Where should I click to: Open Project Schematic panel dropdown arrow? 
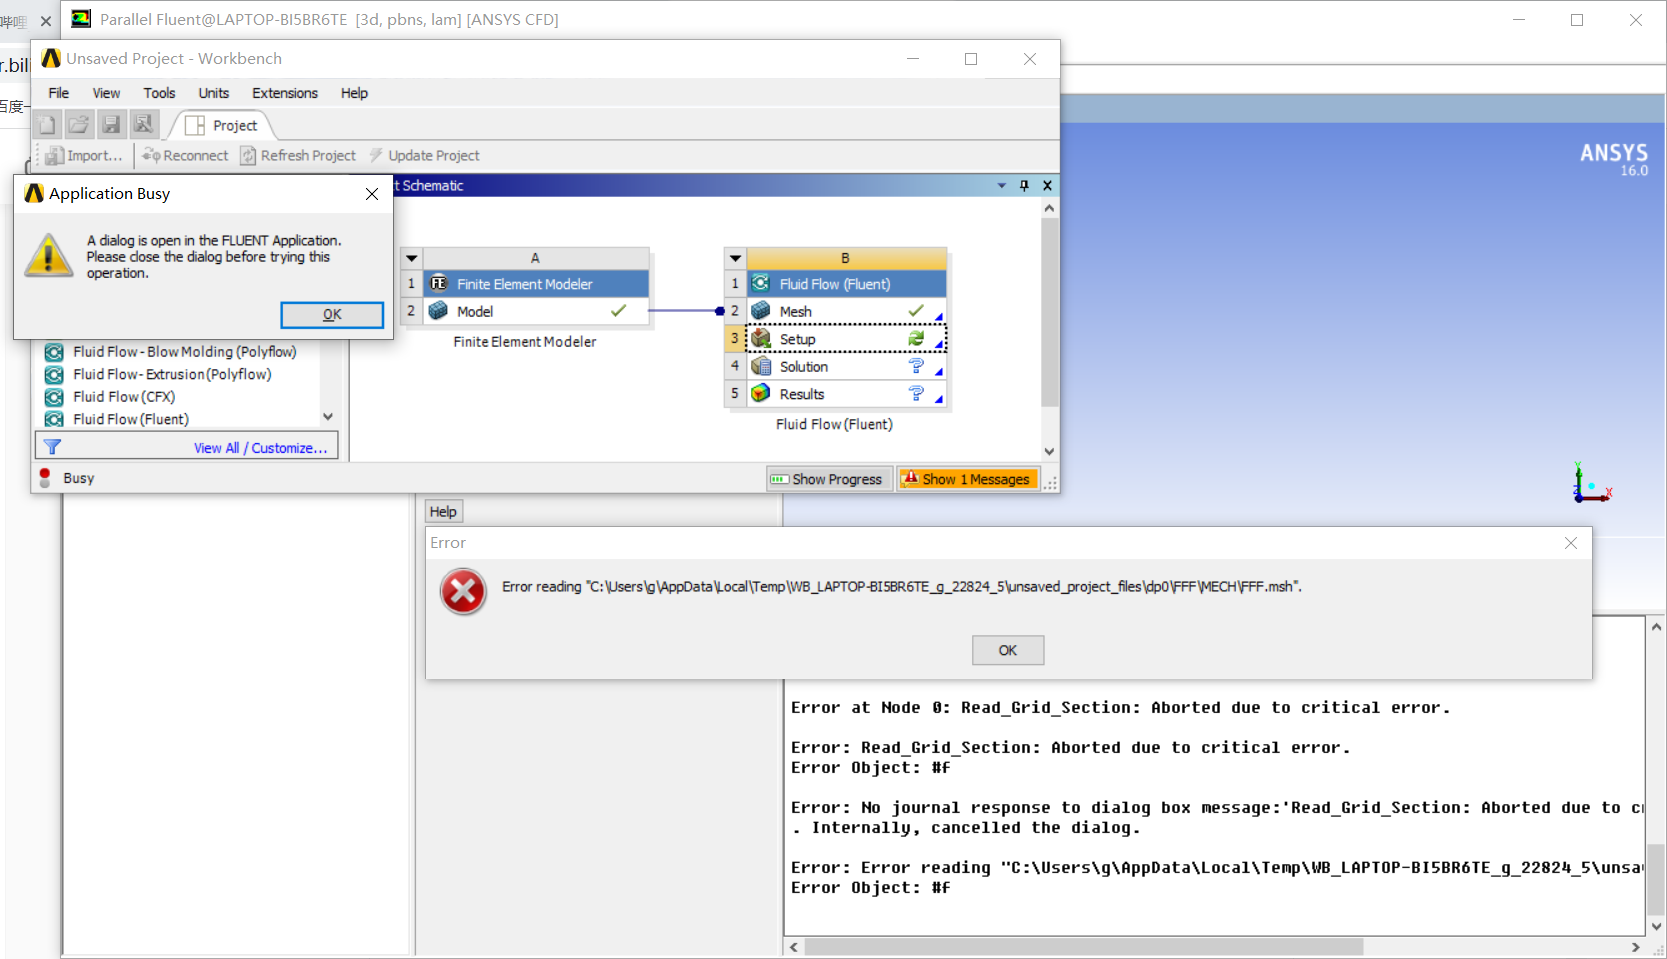tap(1002, 186)
